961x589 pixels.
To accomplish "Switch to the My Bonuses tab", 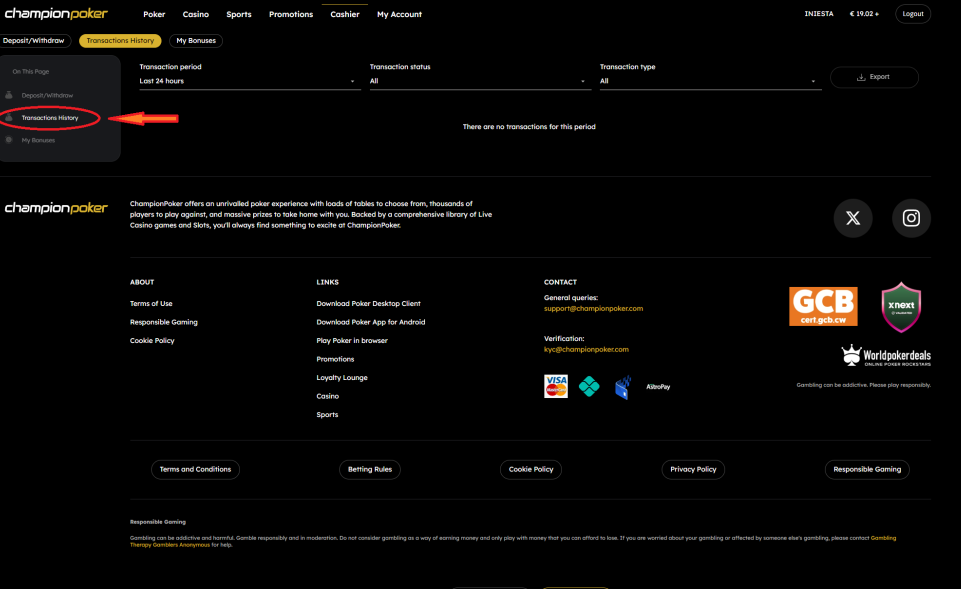I will click(x=195, y=41).
